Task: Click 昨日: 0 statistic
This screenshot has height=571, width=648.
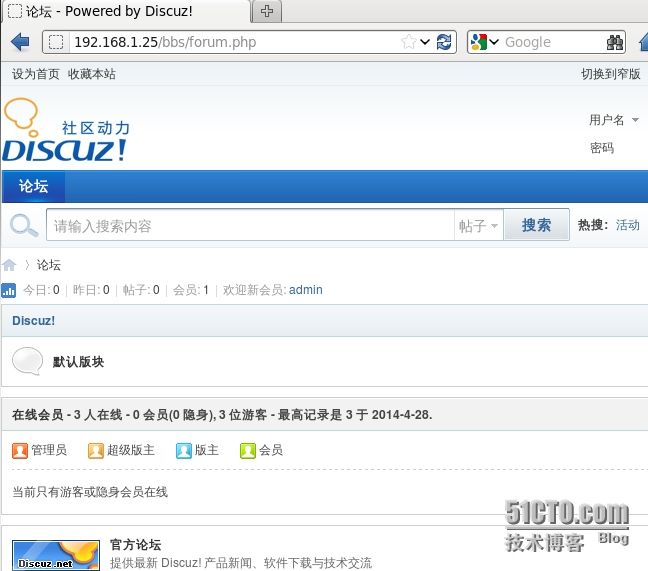Action: (x=91, y=290)
